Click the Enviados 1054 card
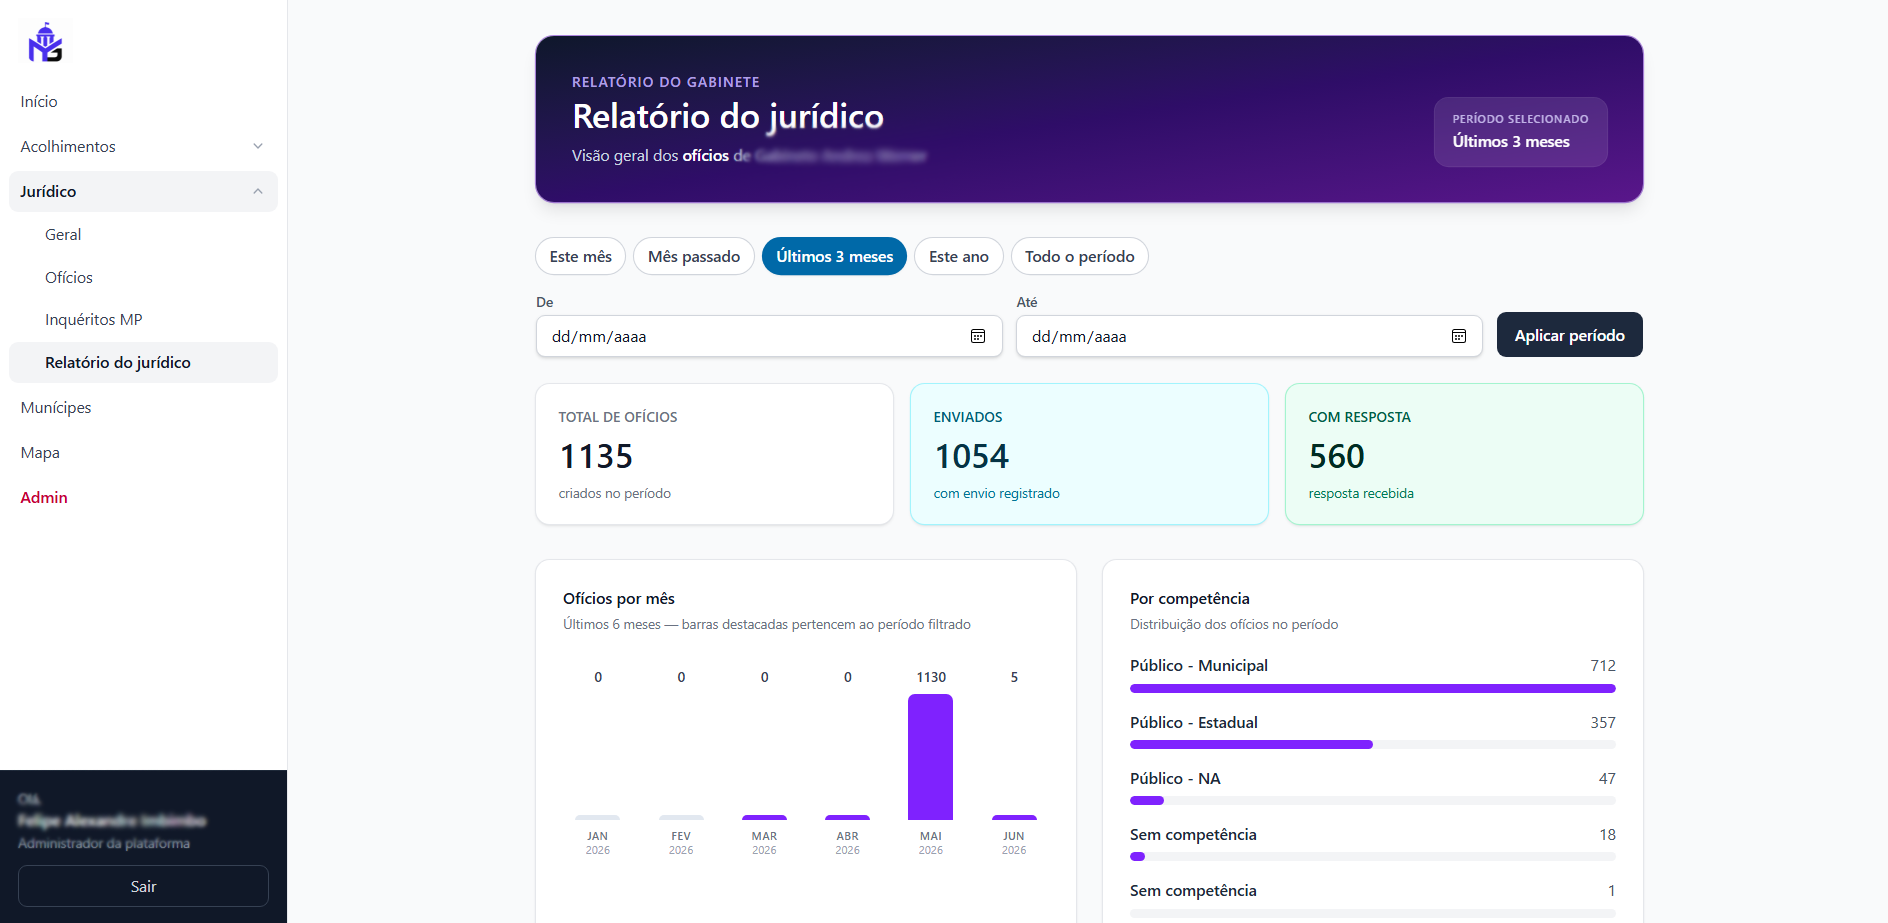This screenshot has height=923, width=1888. 1089,454
